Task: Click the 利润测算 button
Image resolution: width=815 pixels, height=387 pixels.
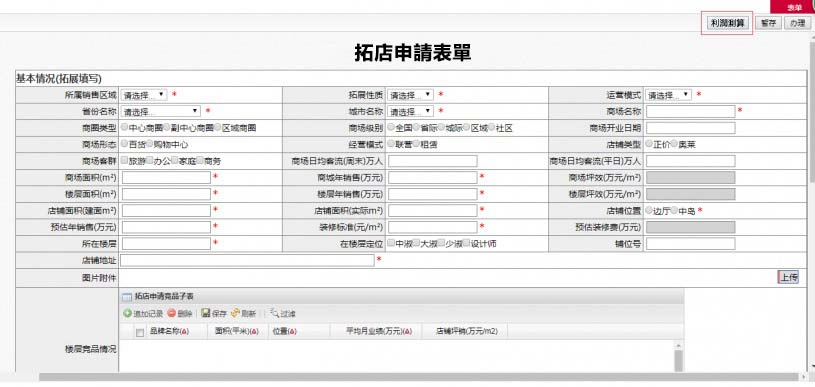Action: point(728,23)
